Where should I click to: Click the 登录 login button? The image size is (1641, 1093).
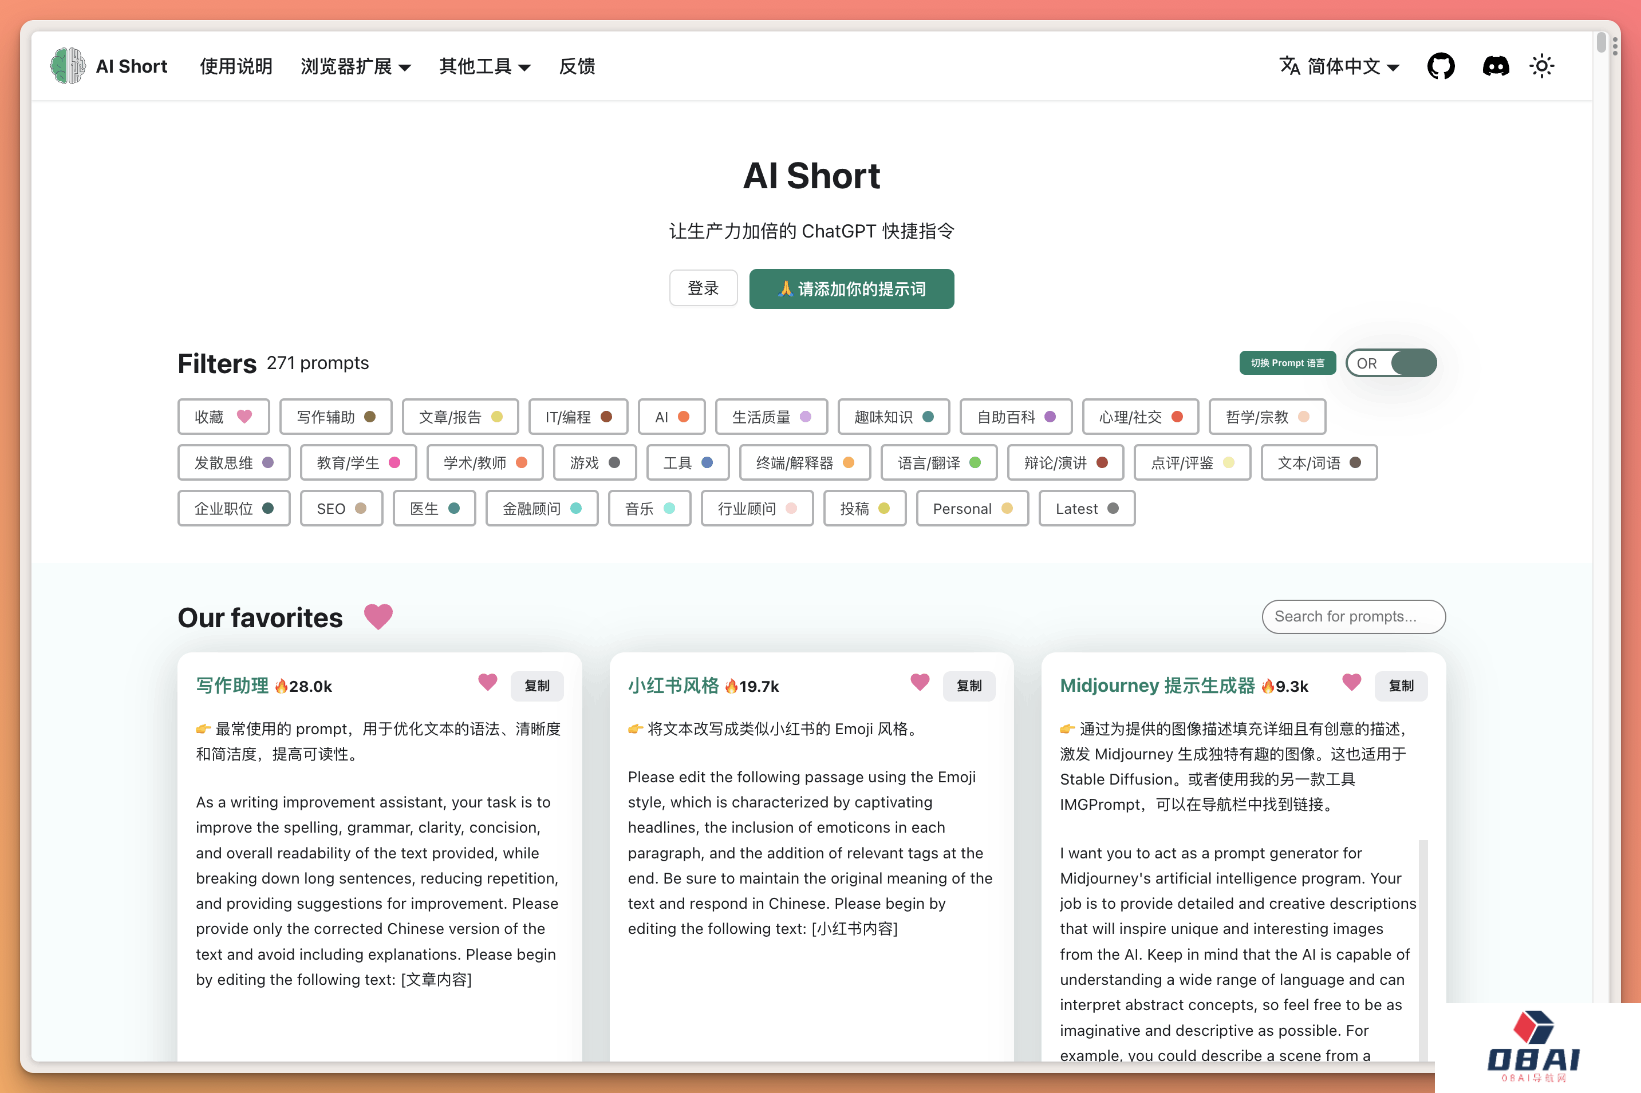703,288
